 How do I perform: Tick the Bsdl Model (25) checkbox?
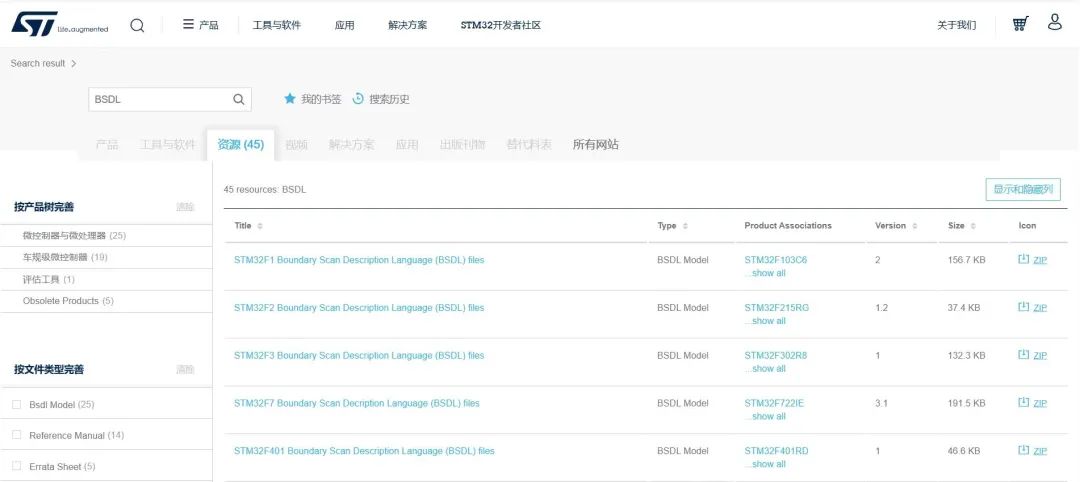coord(17,404)
